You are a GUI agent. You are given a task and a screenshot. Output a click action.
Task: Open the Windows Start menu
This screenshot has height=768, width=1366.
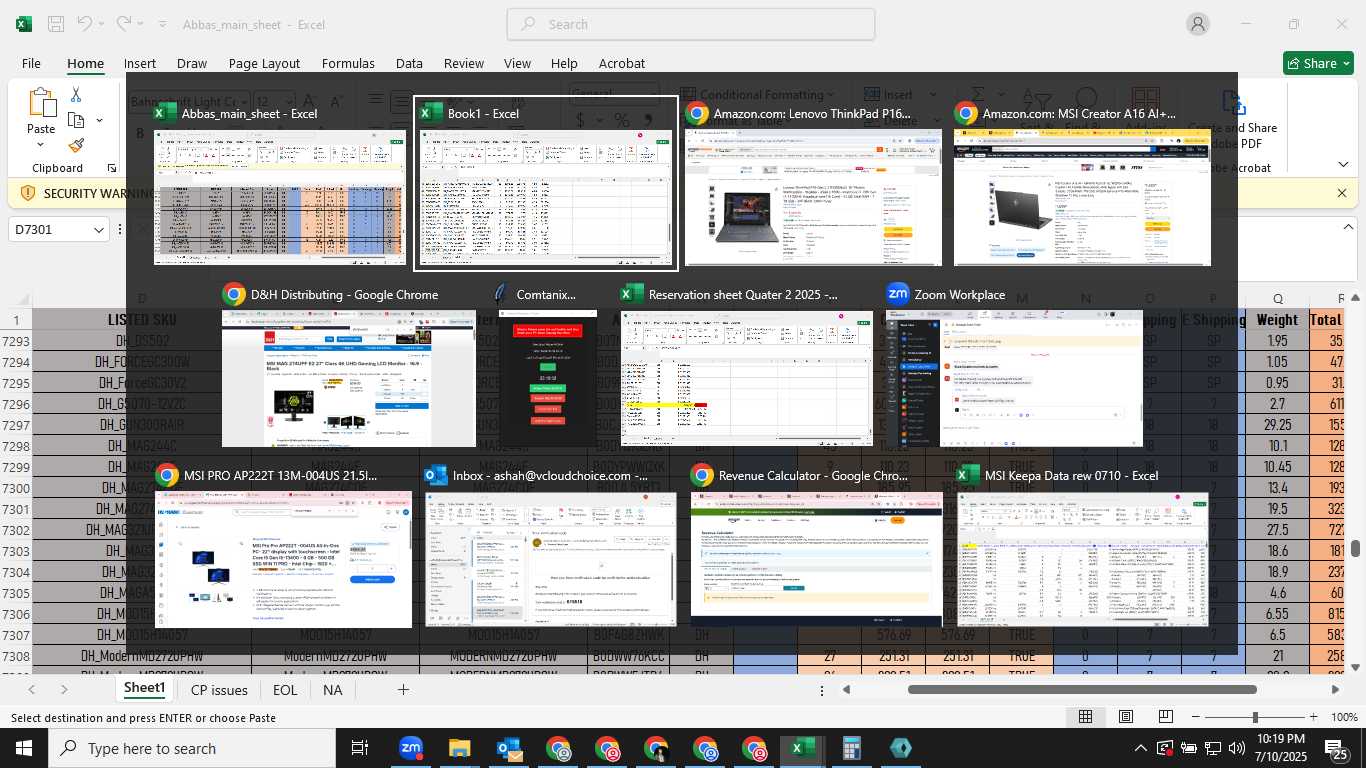tap(24, 748)
